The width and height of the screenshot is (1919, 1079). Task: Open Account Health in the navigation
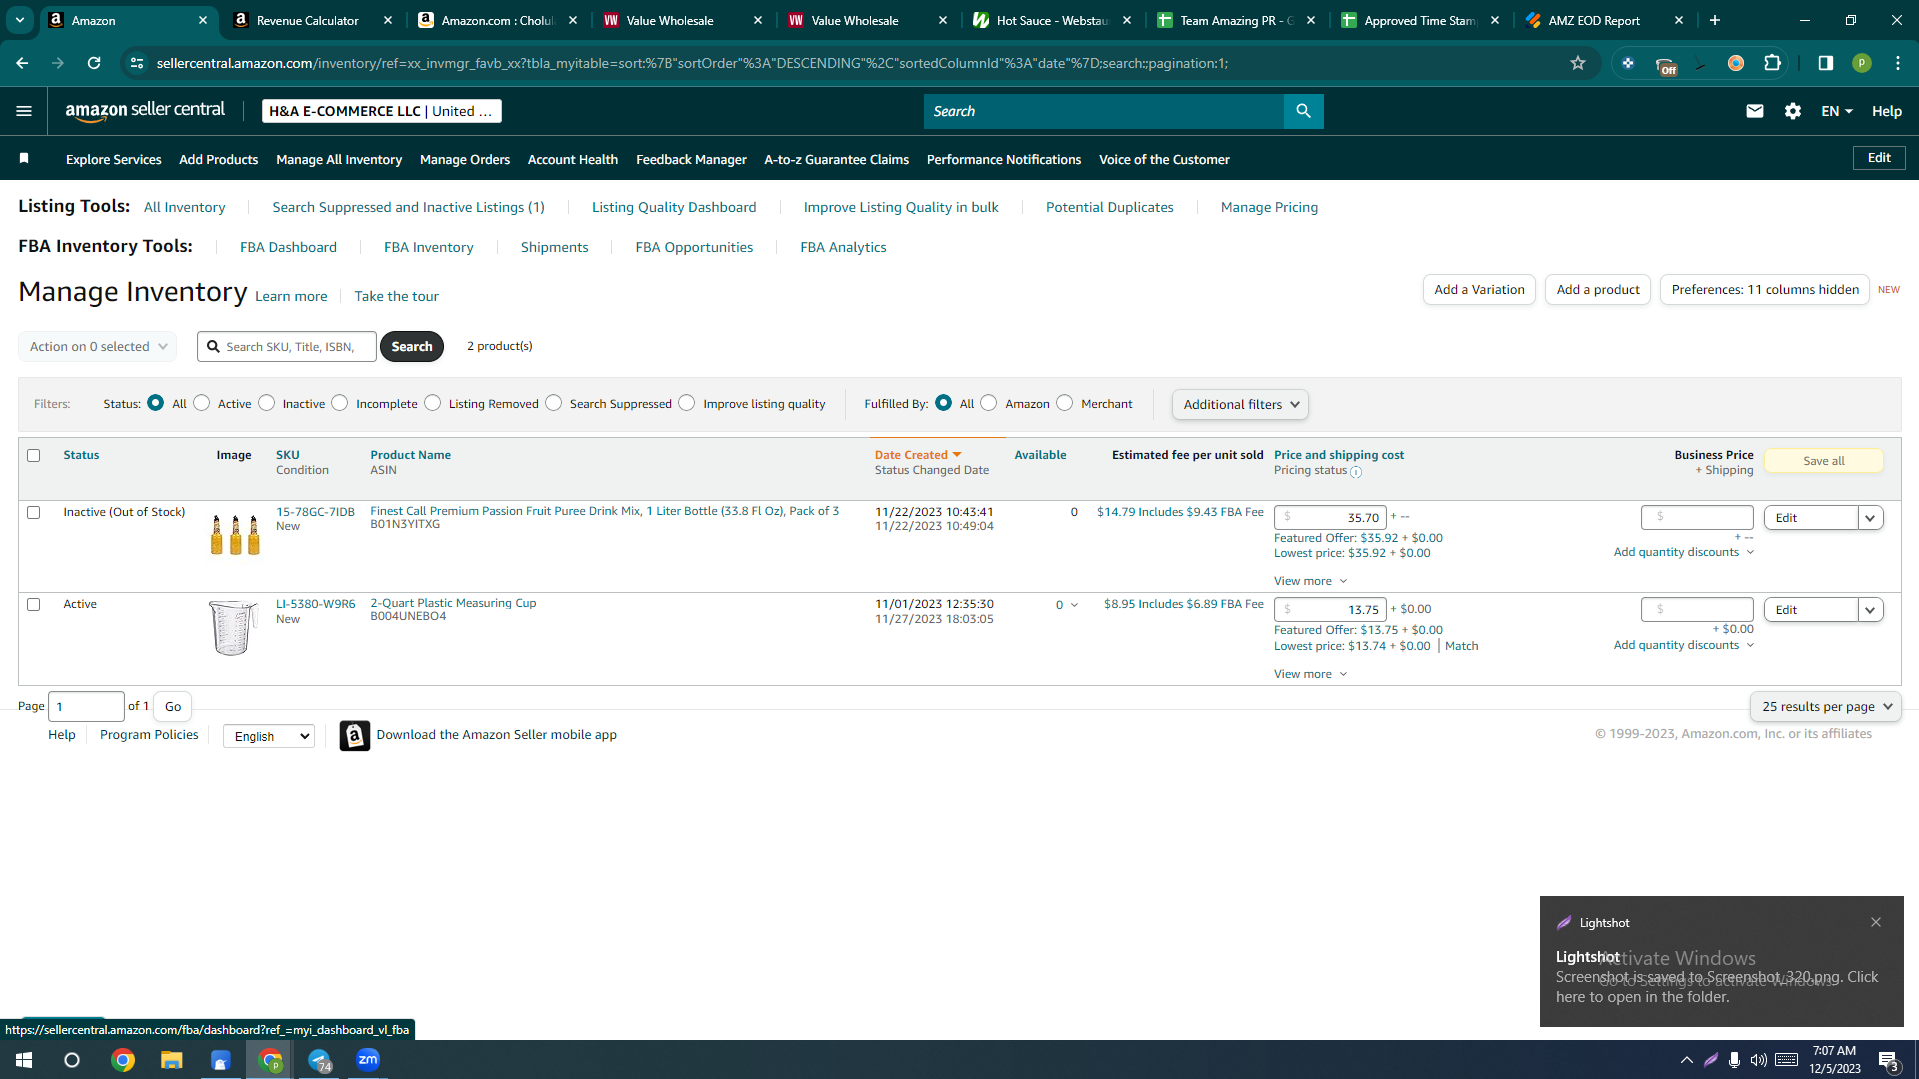(x=573, y=159)
